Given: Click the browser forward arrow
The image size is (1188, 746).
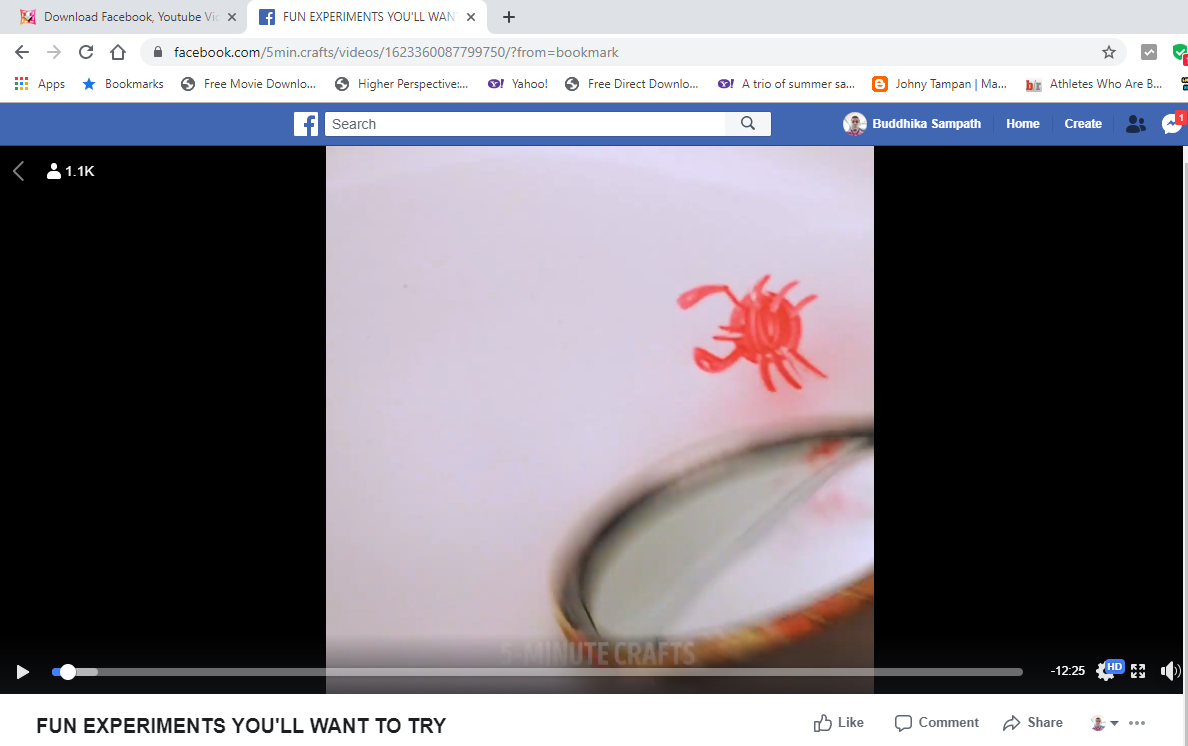Looking at the screenshot, I should point(54,52).
